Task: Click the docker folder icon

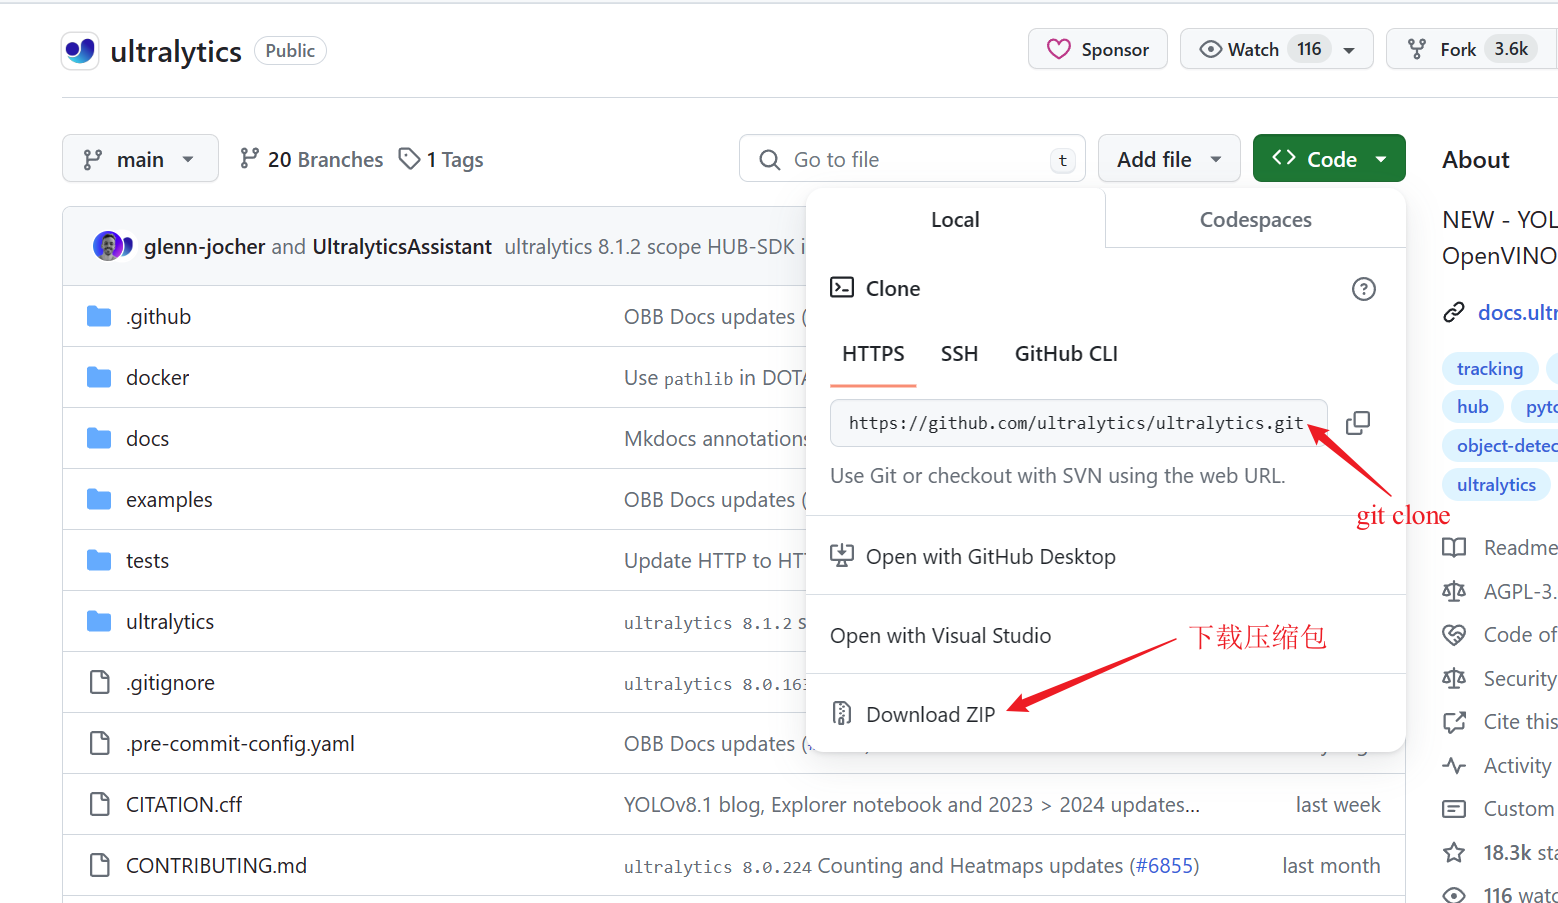Action: coord(99,377)
